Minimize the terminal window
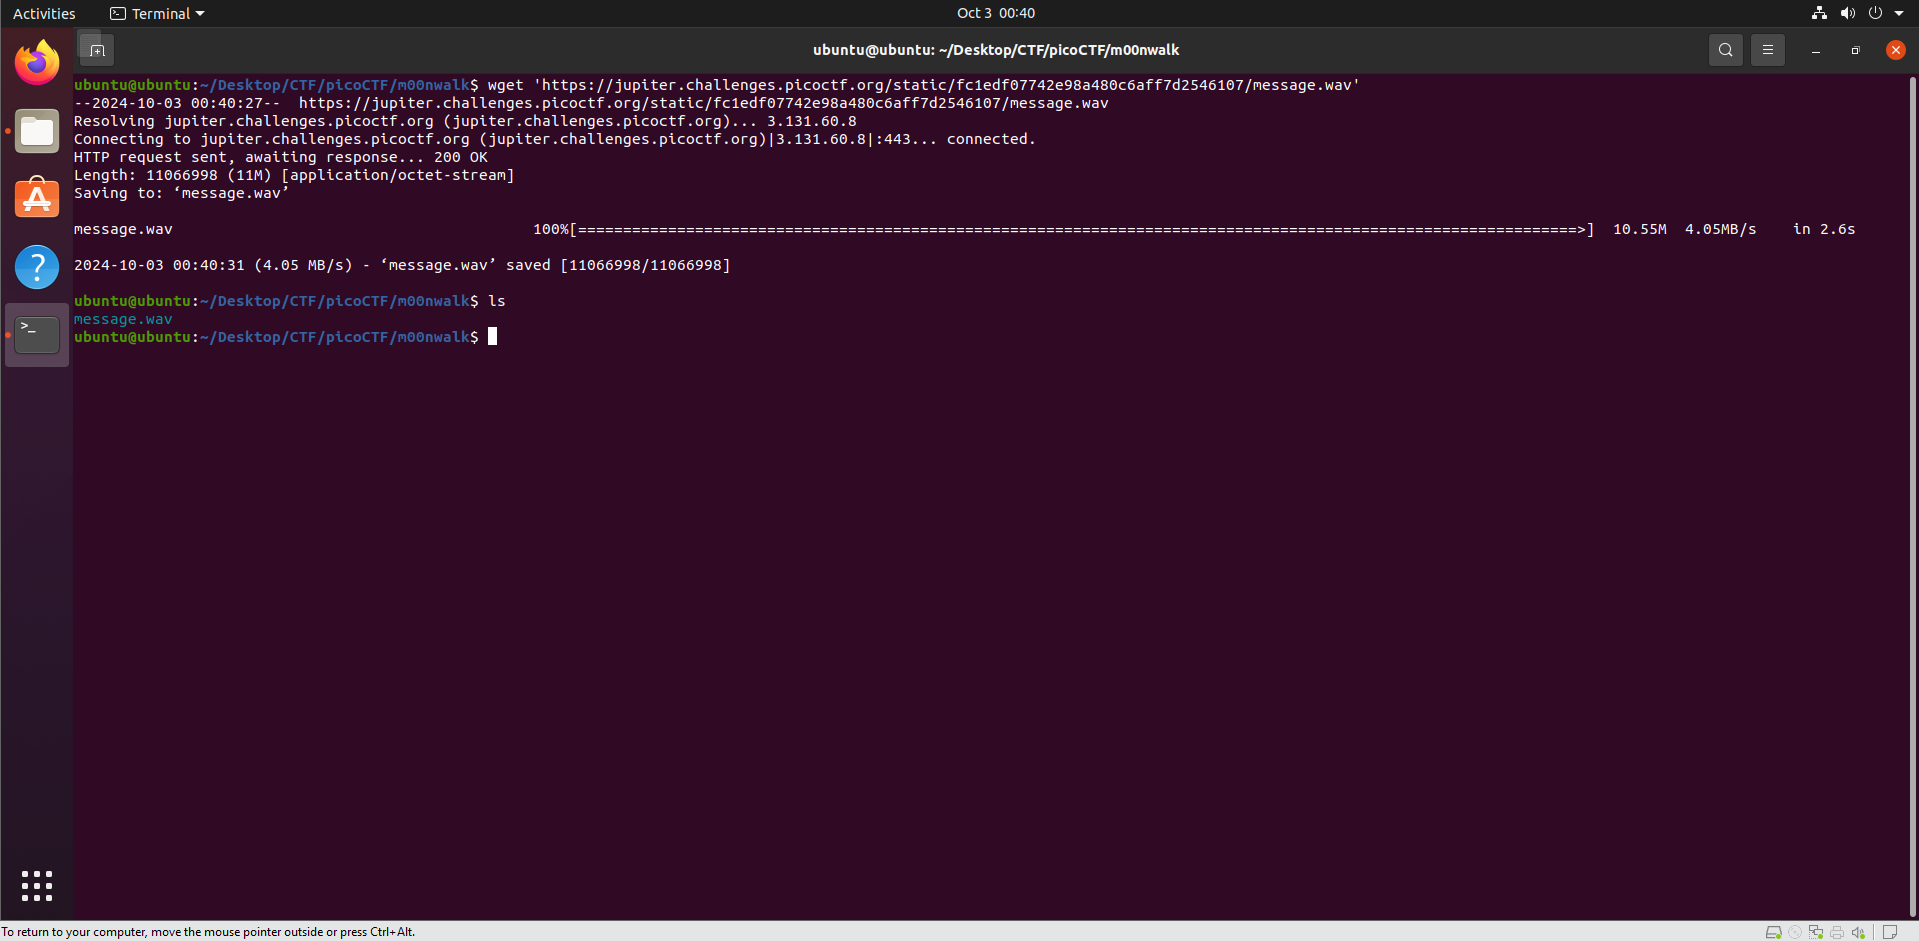The height and width of the screenshot is (941, 1919). pos(1815,50)
